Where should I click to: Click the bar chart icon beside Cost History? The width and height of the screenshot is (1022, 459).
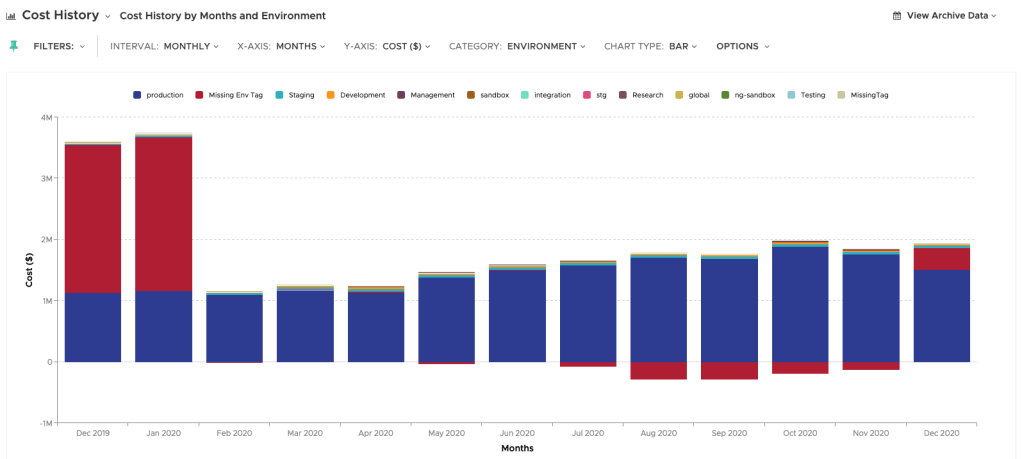point(11,16)
